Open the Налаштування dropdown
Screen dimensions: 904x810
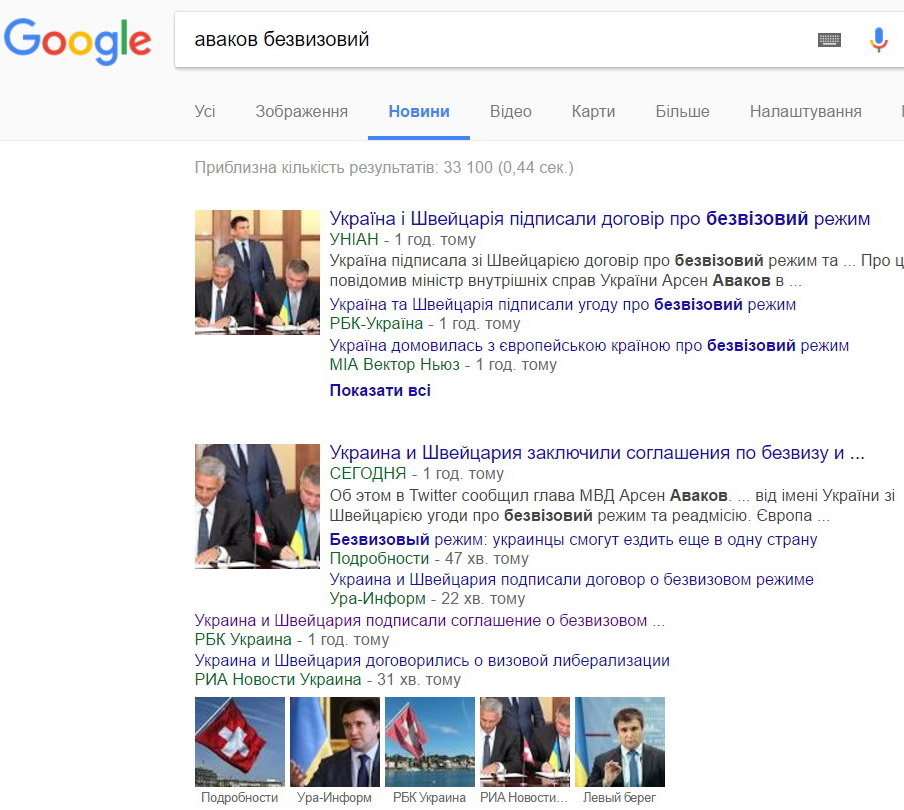805,111
